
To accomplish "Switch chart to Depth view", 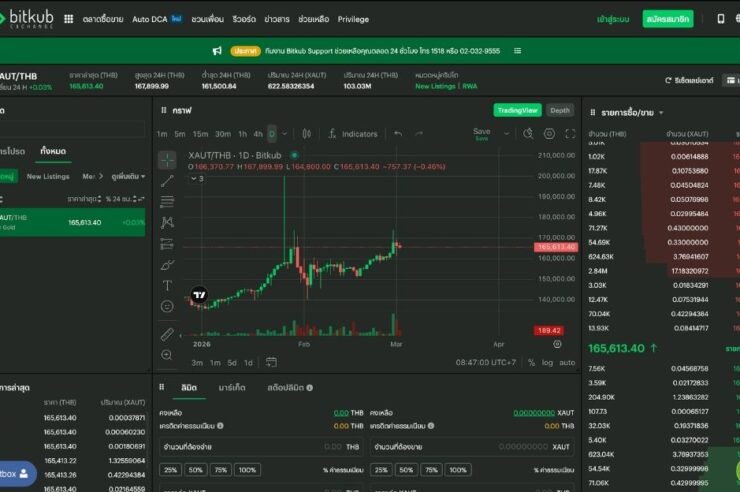I will click(x=560, y=110).
